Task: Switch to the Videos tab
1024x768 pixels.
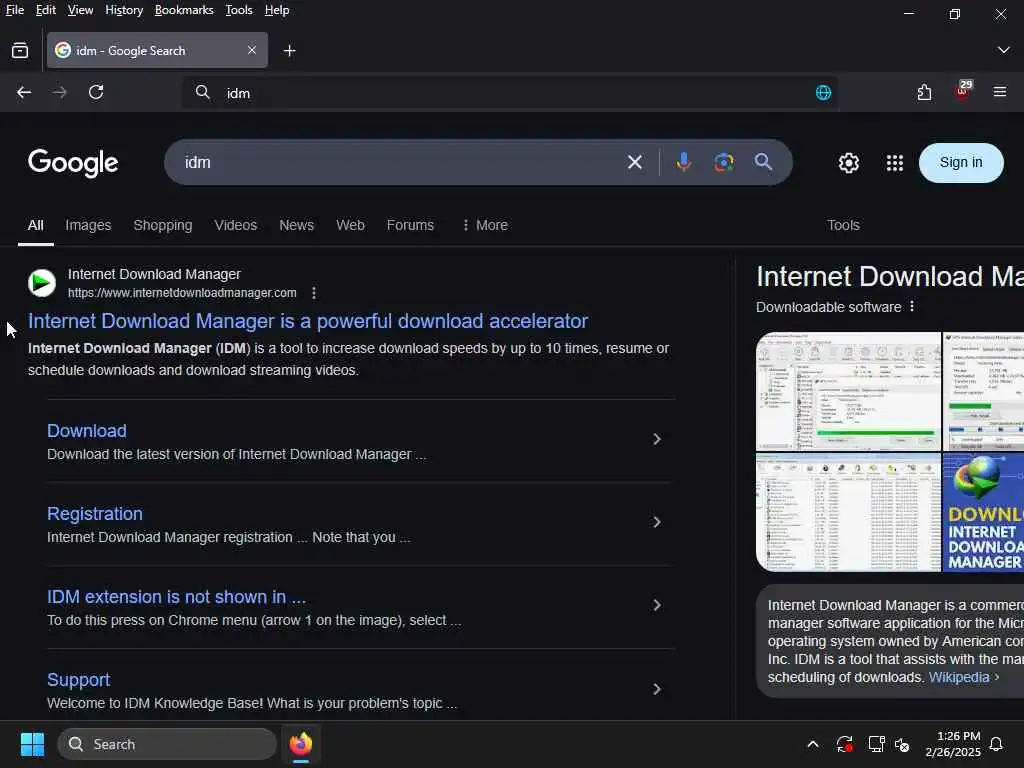Action: point(236,225)
